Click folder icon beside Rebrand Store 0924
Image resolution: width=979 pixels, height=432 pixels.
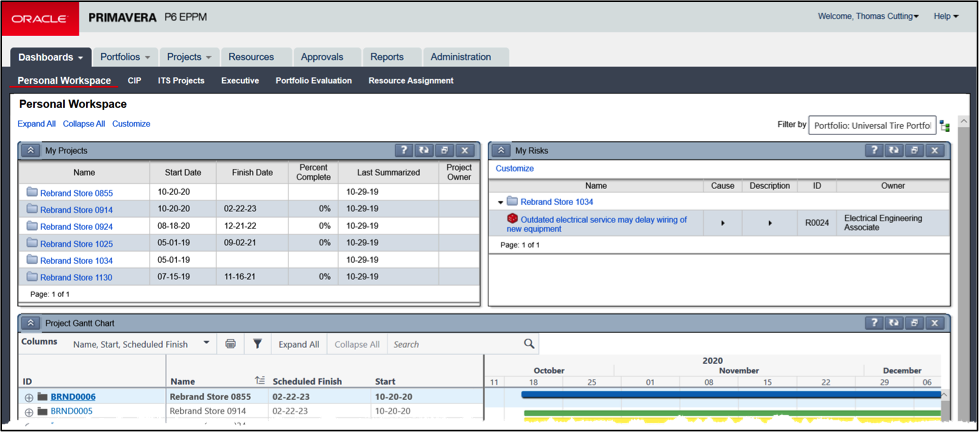point(32,226)
